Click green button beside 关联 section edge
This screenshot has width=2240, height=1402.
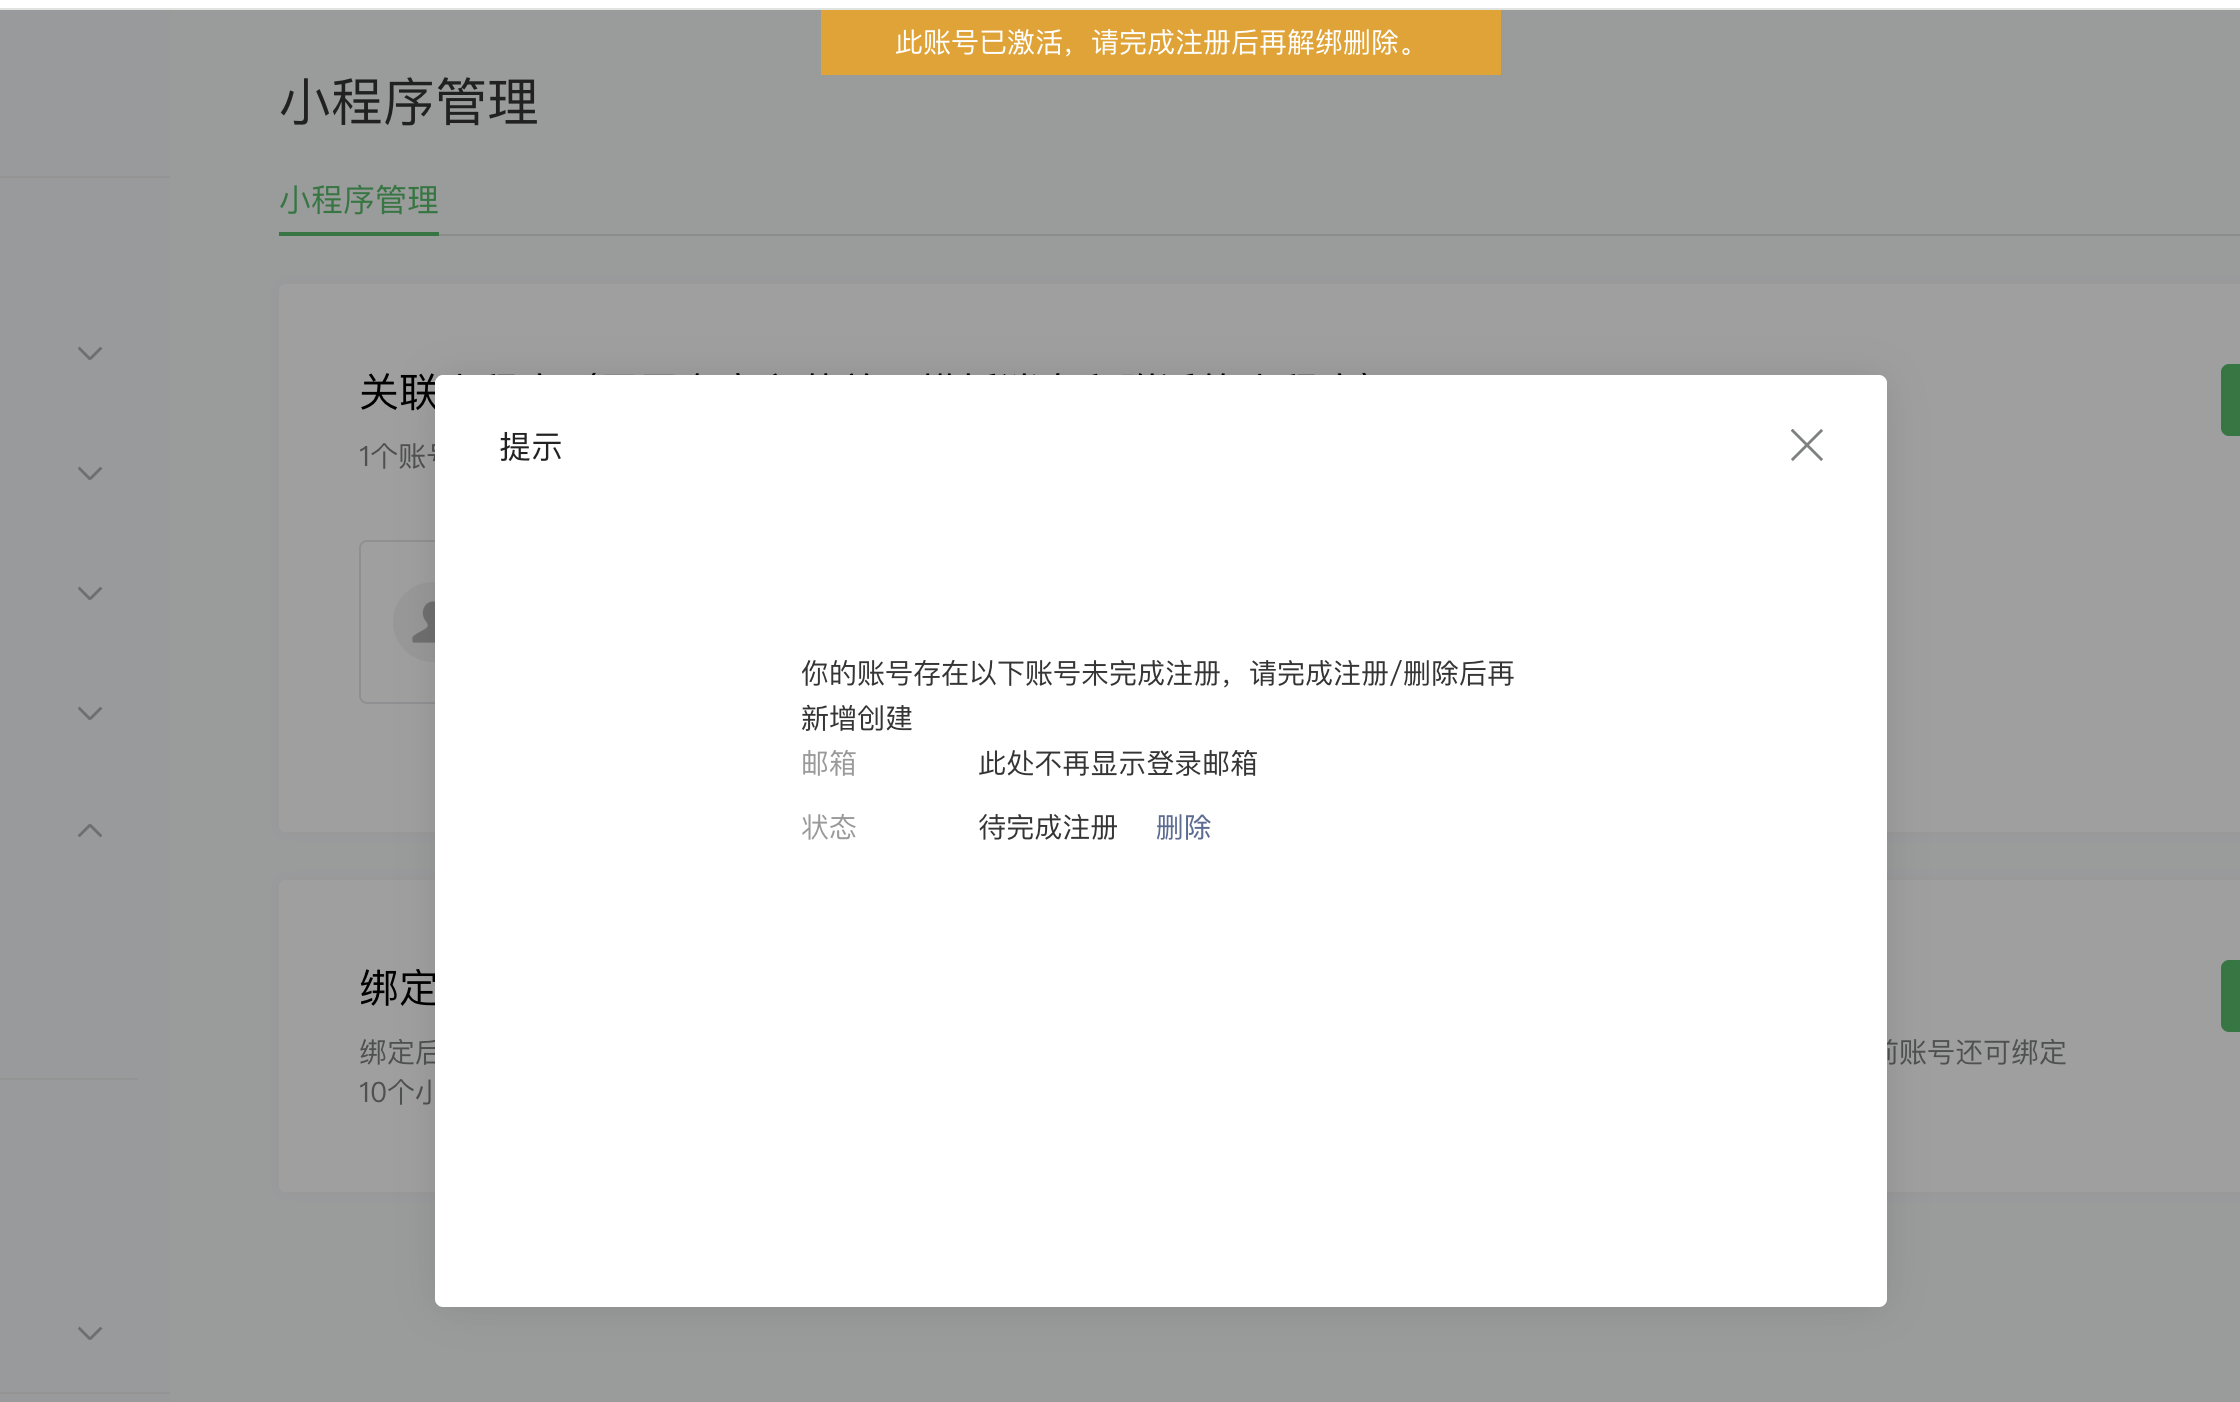[x=2230, y=400]
